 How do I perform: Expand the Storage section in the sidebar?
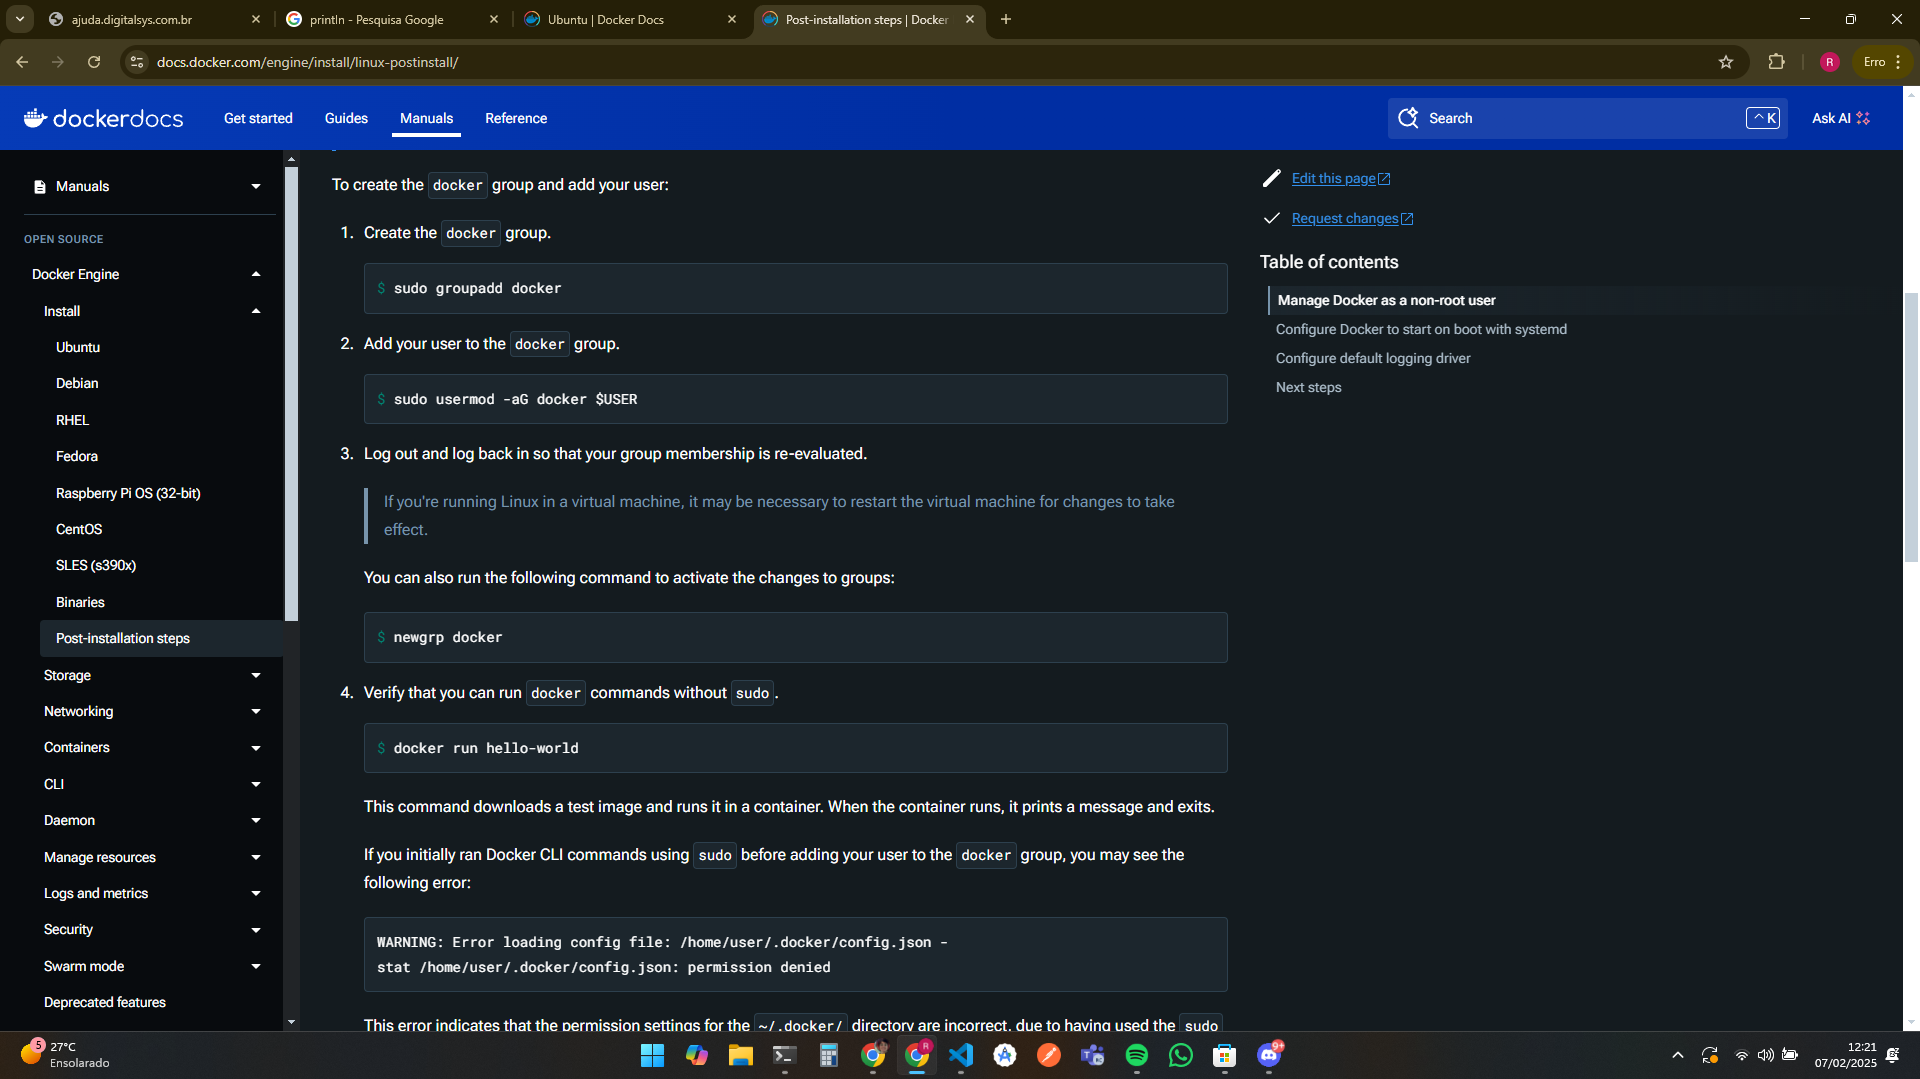256,676
